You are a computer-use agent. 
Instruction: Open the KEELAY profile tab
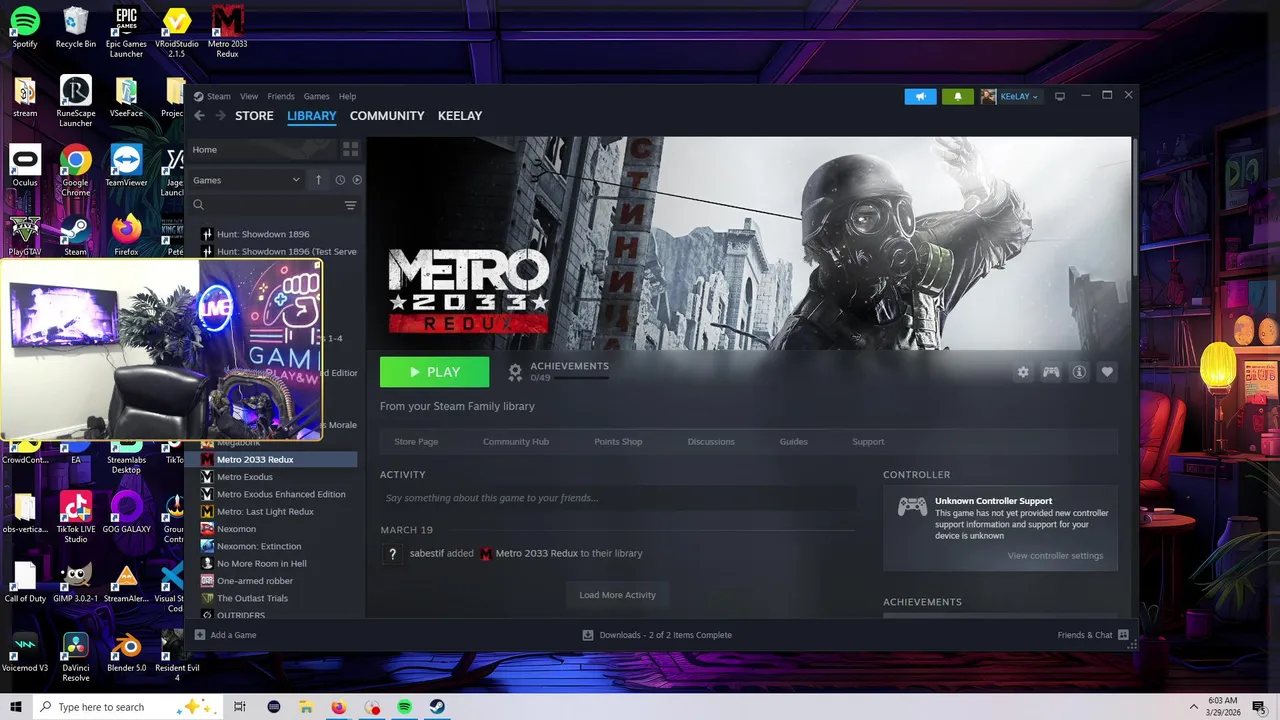[x=460, y=116]
